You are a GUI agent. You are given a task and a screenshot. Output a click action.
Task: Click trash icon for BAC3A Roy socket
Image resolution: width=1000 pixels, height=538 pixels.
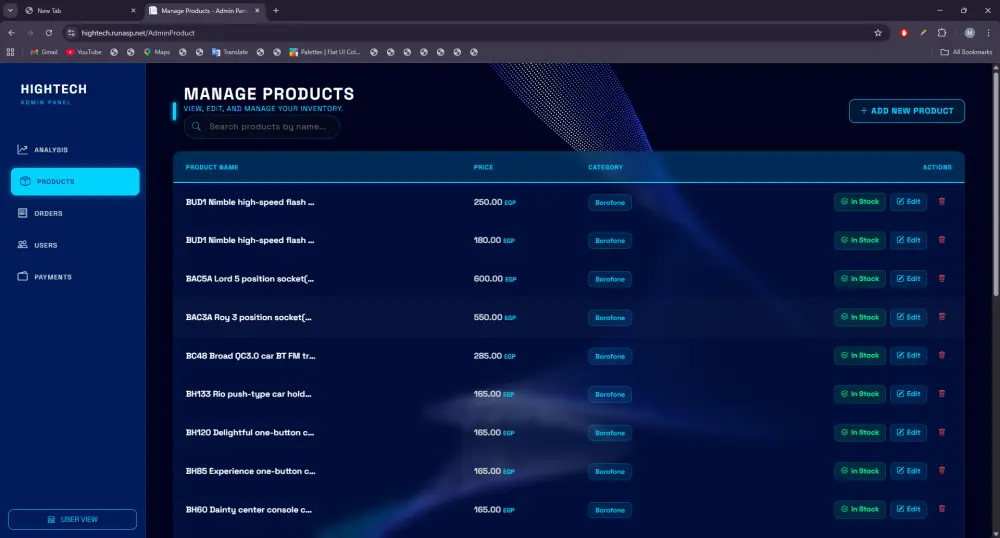941,317
